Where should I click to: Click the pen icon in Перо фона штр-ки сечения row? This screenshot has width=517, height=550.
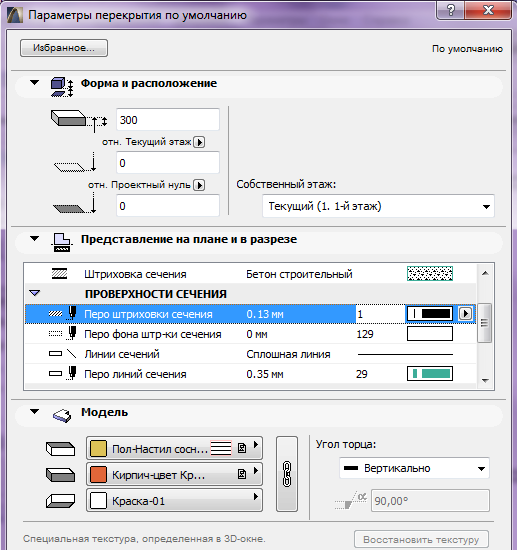point(72,333)
